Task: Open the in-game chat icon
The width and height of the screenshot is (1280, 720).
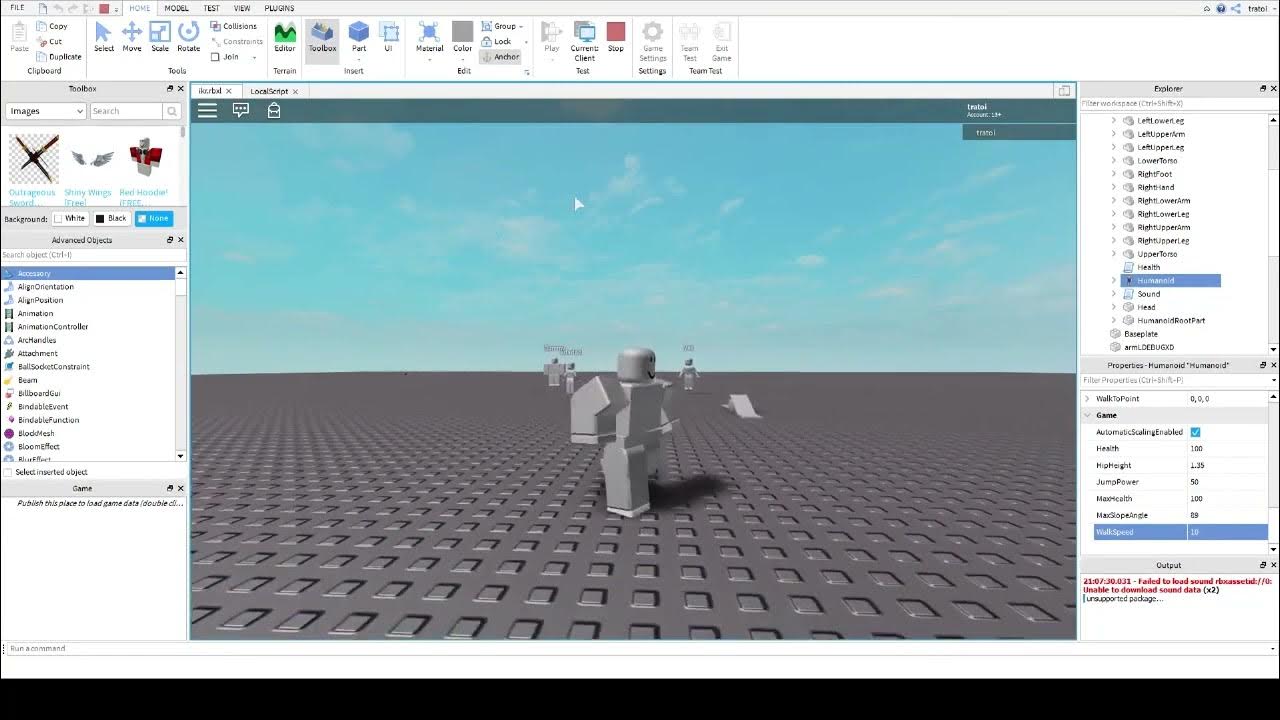Action: (x=241, y=110)
